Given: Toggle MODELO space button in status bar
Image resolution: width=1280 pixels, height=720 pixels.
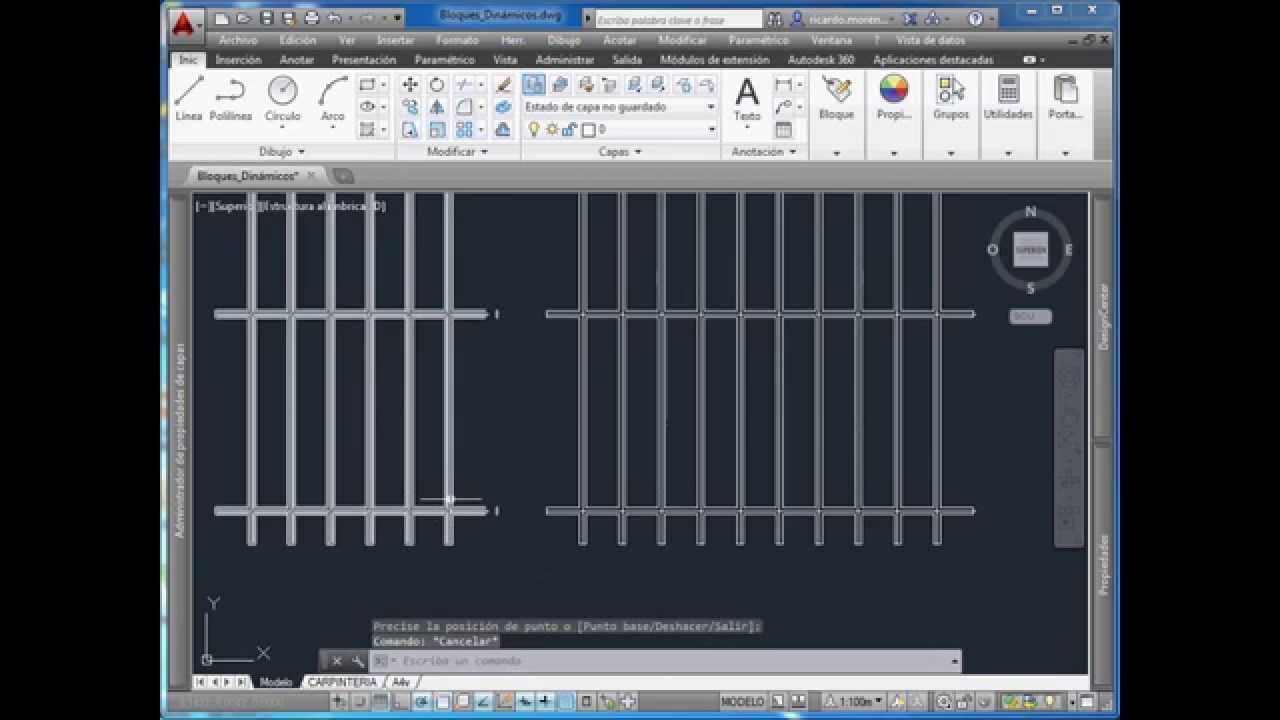Looking at the screenshot, I should 743,702.
